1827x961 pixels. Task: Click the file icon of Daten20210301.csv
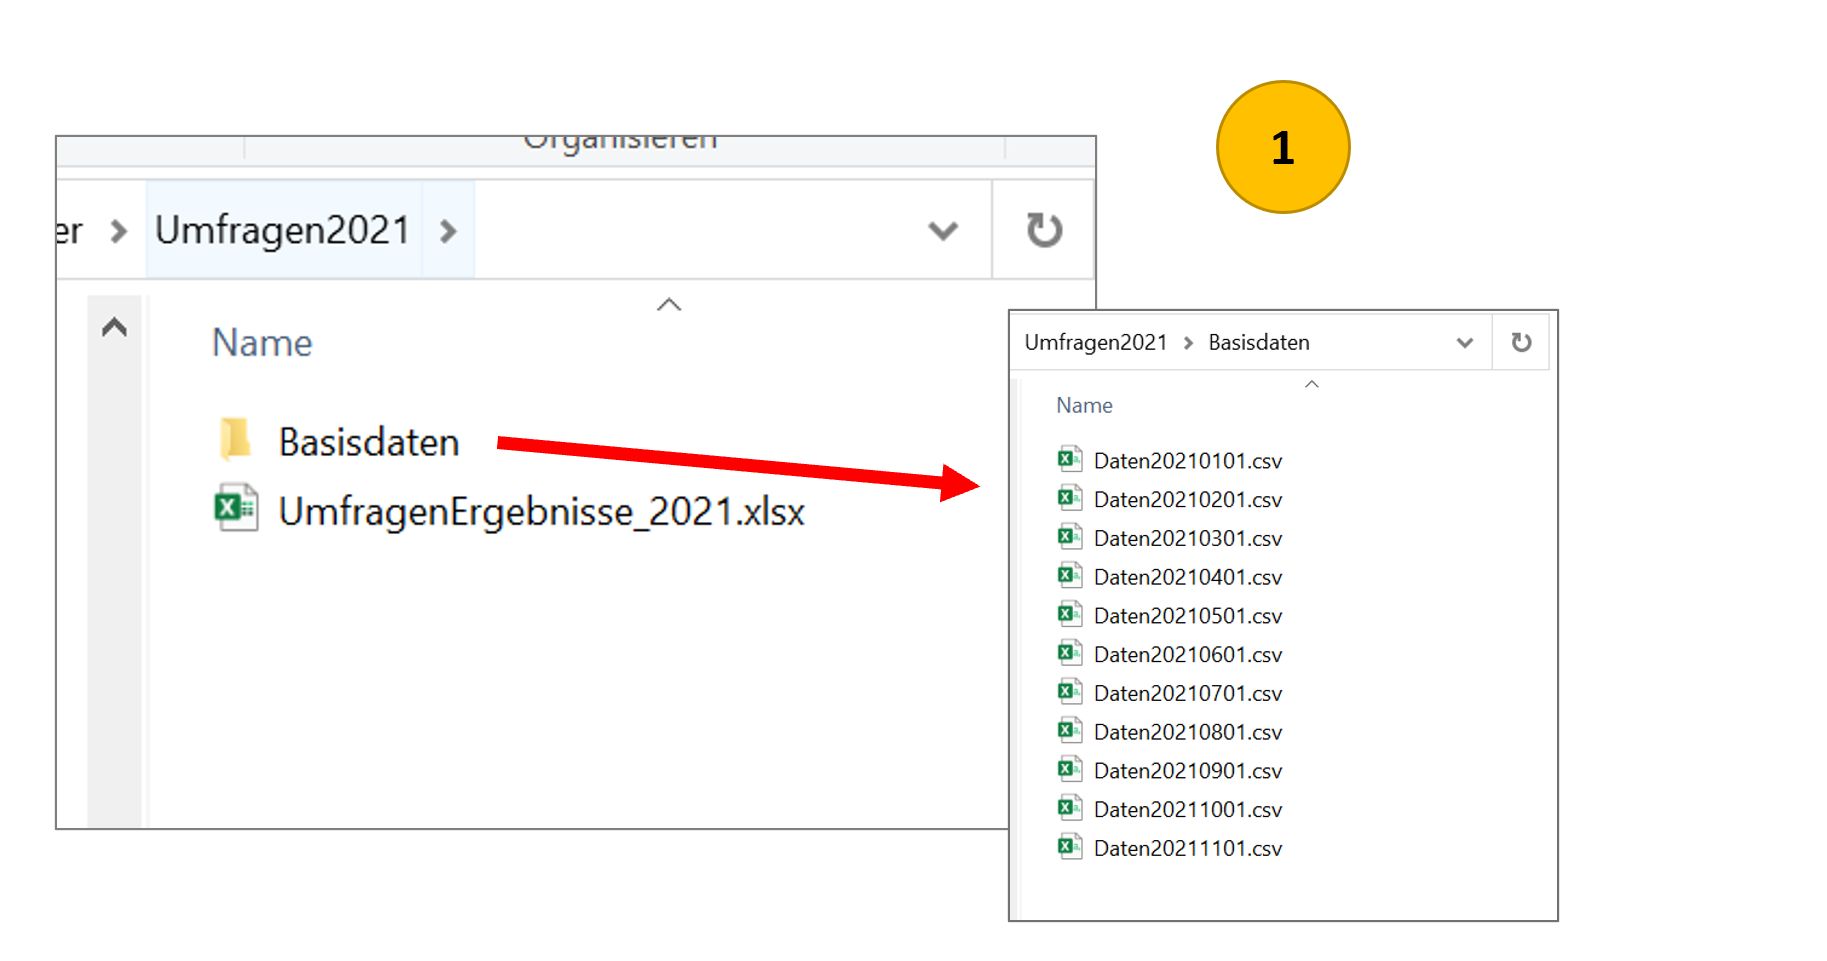click(1070, 537)
